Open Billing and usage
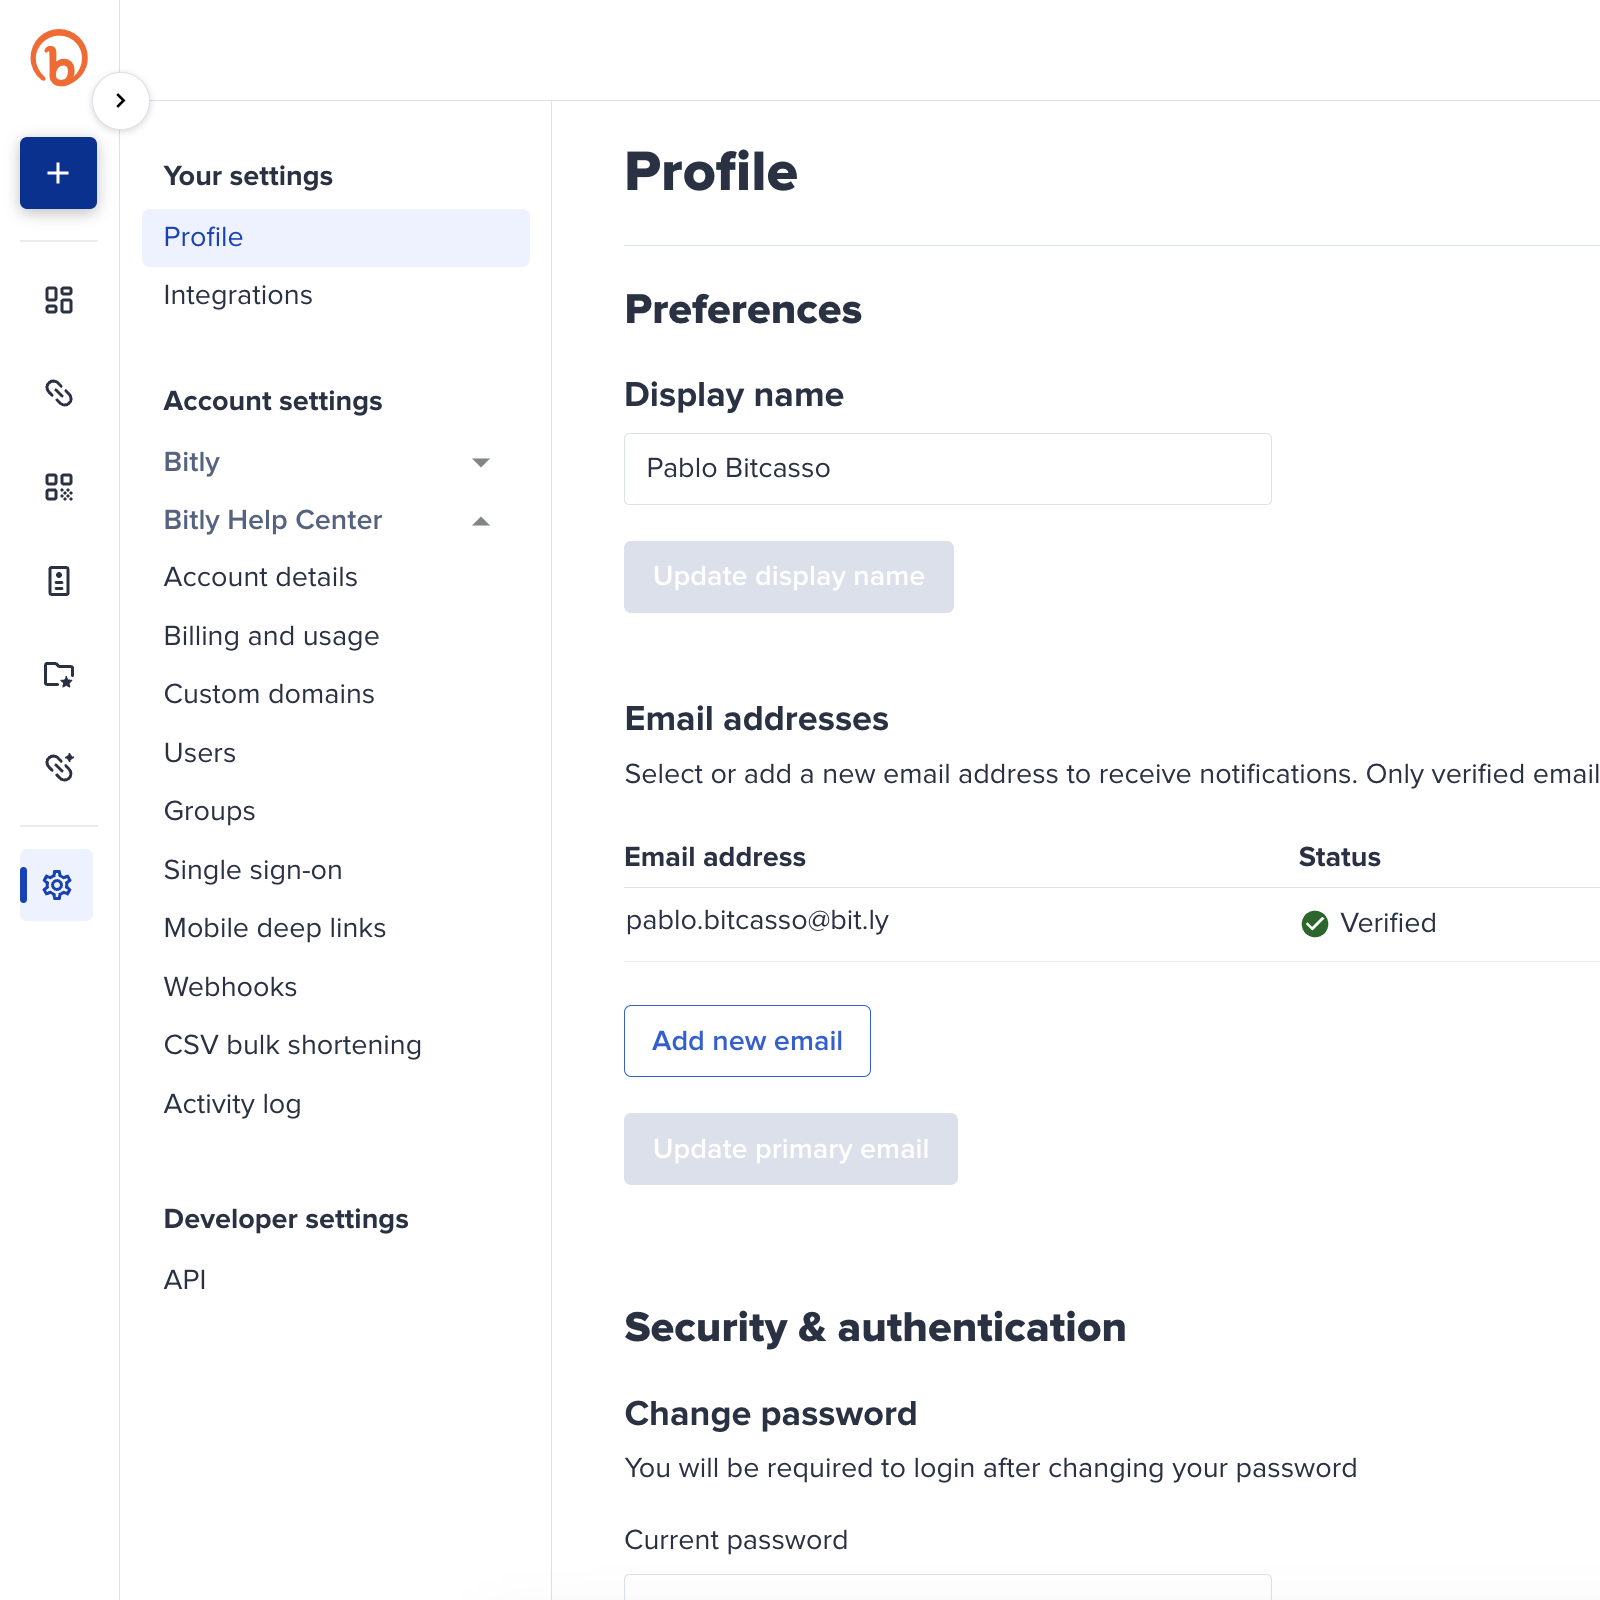1600x1600 pixels. [x=272, y=636]
